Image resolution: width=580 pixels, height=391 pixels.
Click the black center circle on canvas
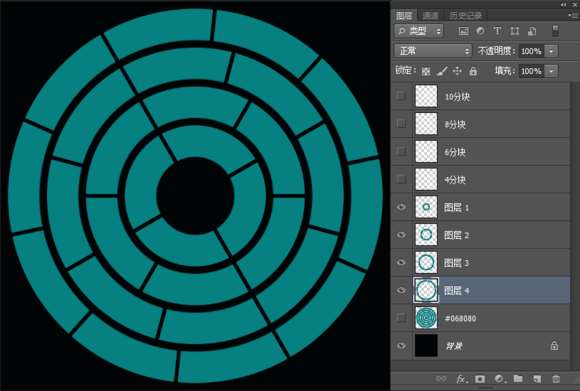195,196
